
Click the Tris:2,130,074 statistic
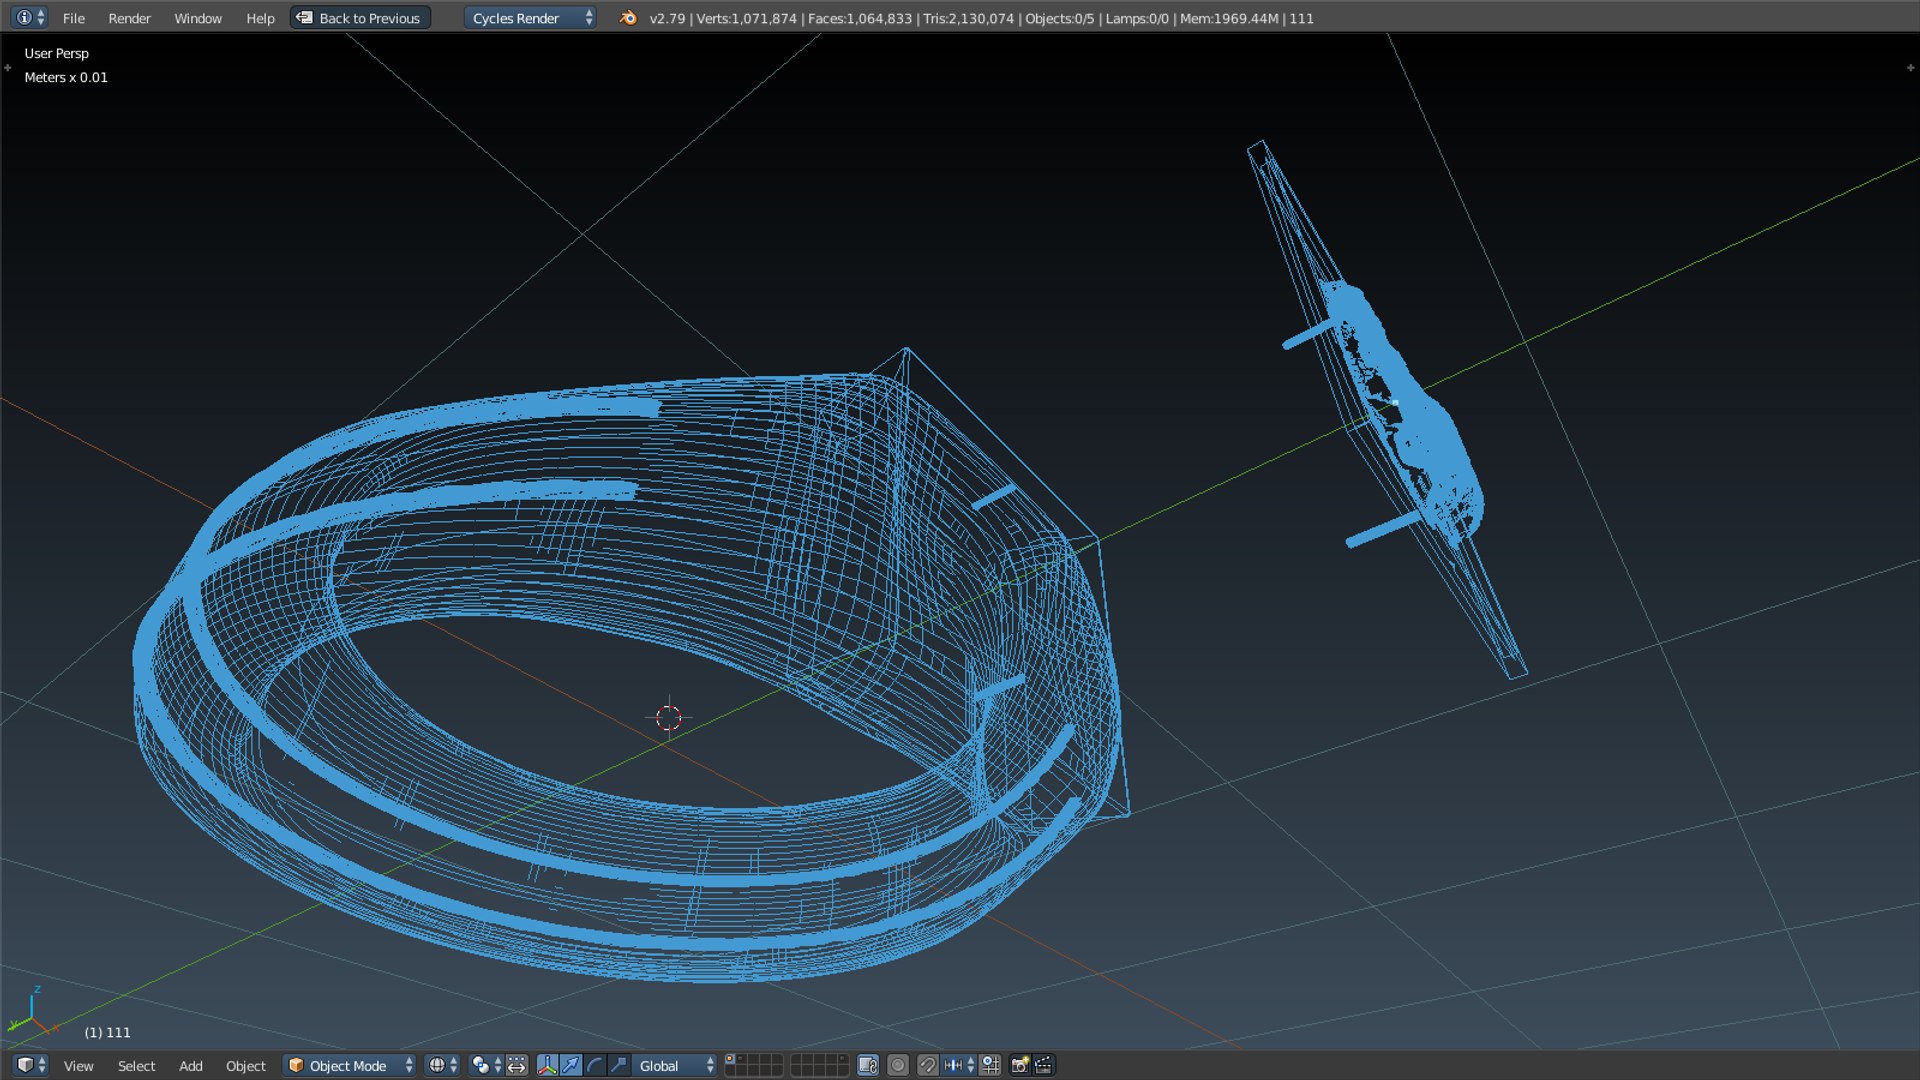(x=968, y=18)
